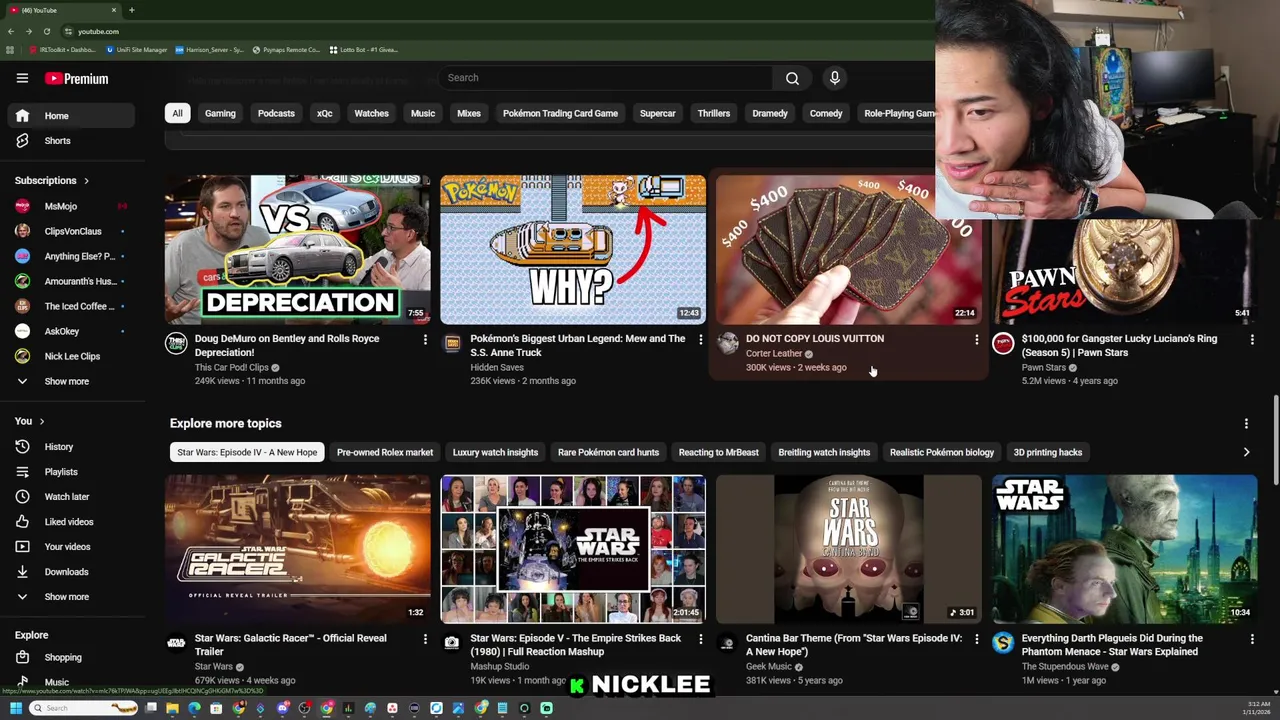Open Star Wars Galactic Racer trailer title
This screenshot has height=720, width=1280.
[x=291, y=645]
